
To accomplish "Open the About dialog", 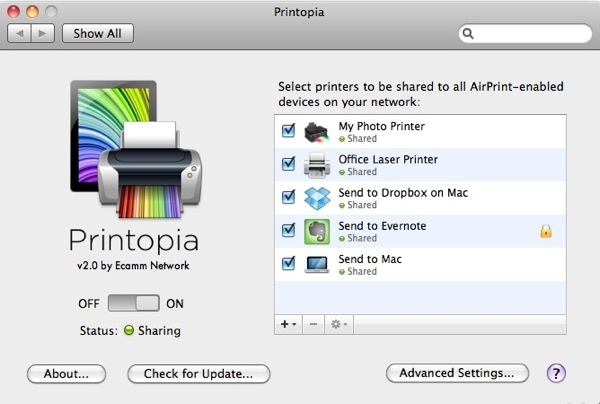I will point(66,373).
